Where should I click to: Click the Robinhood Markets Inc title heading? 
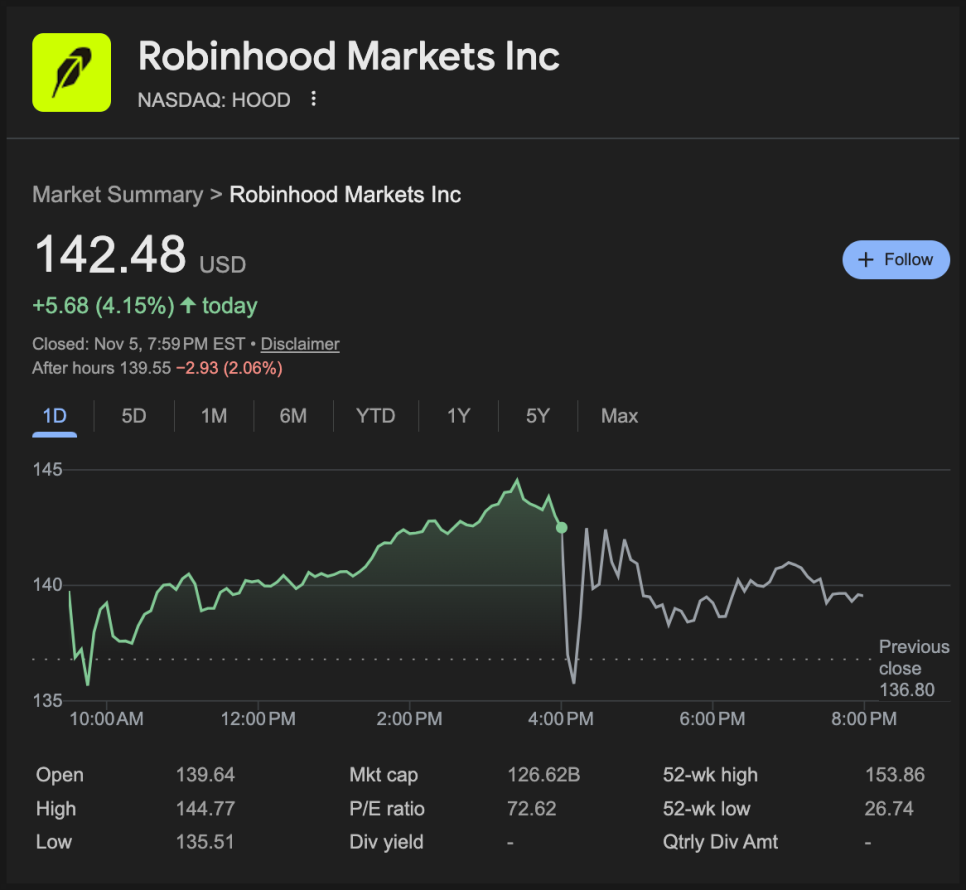[x=348, y=56]
